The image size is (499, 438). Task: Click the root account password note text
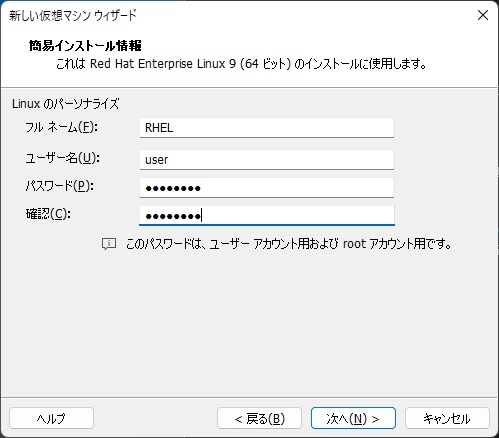point(289,244)
